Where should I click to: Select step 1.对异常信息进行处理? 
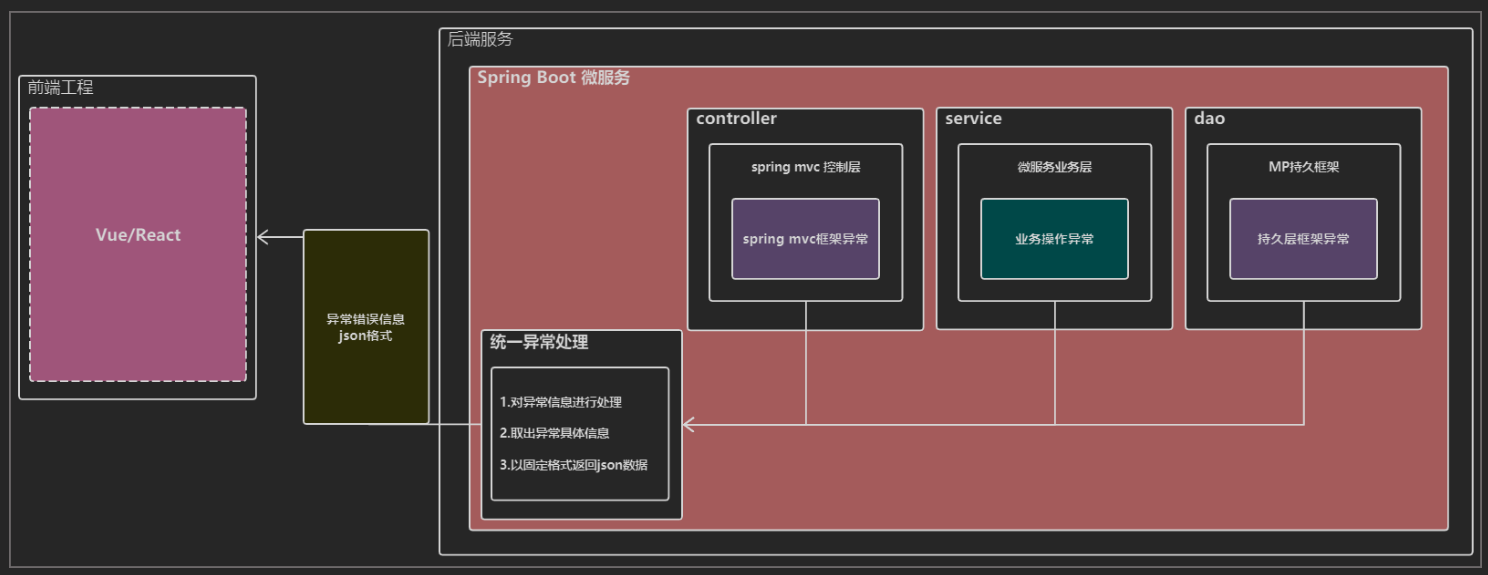click(560, 402)
